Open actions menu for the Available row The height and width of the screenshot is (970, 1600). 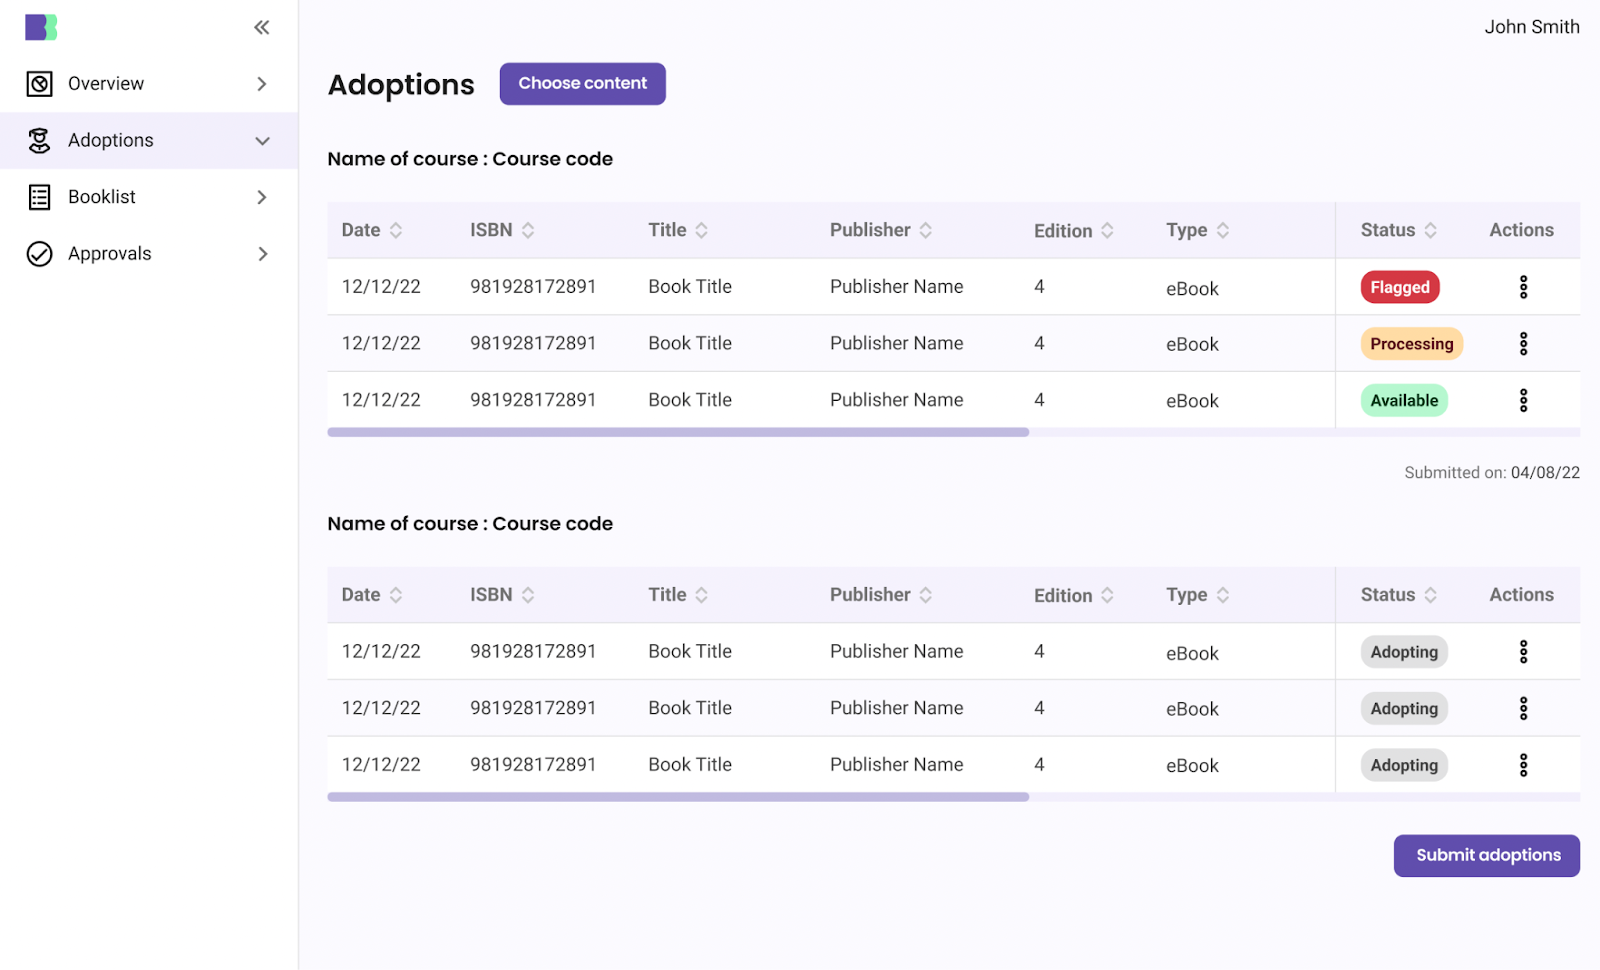coord(1523,401)
